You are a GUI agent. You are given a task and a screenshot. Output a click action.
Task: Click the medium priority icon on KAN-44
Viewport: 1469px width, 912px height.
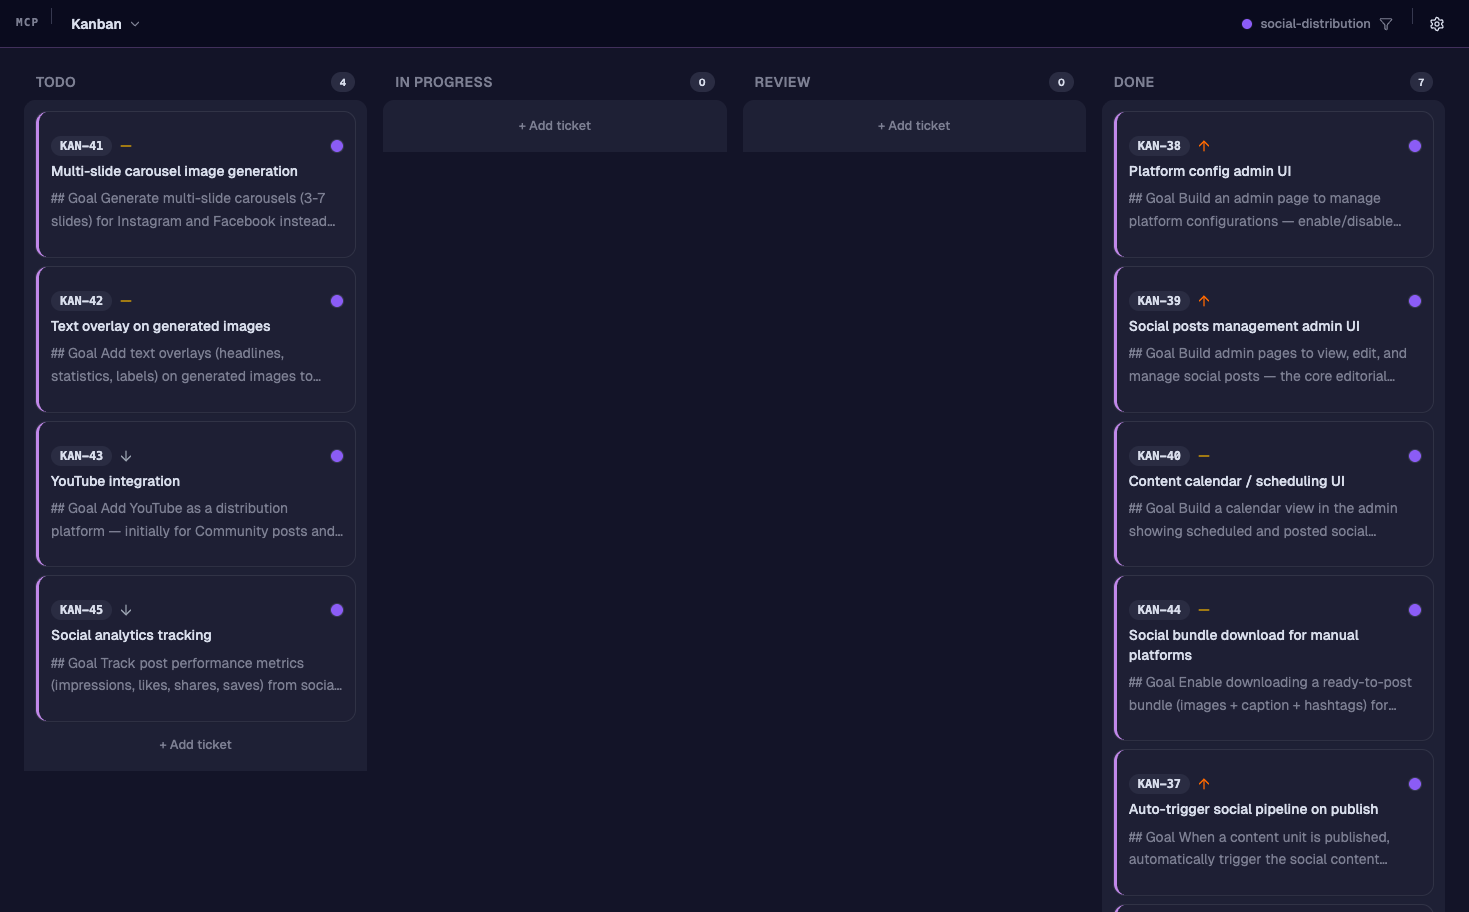click(1204, 610)
